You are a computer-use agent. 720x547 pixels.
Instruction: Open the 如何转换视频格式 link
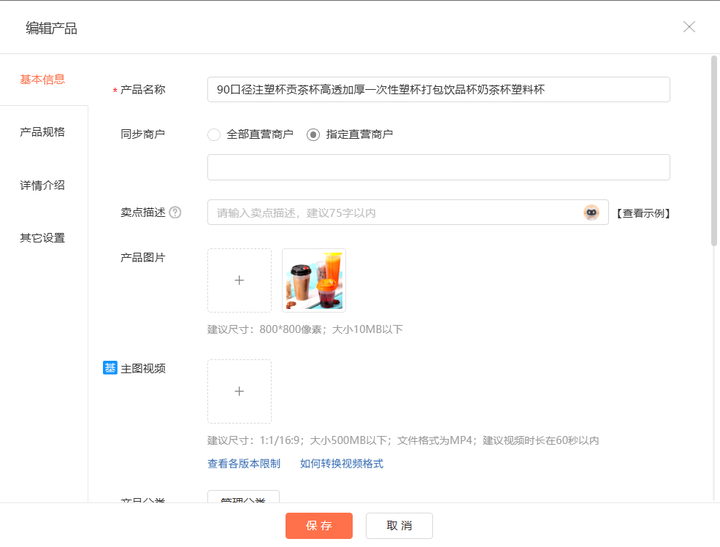(x=341, y=463)
